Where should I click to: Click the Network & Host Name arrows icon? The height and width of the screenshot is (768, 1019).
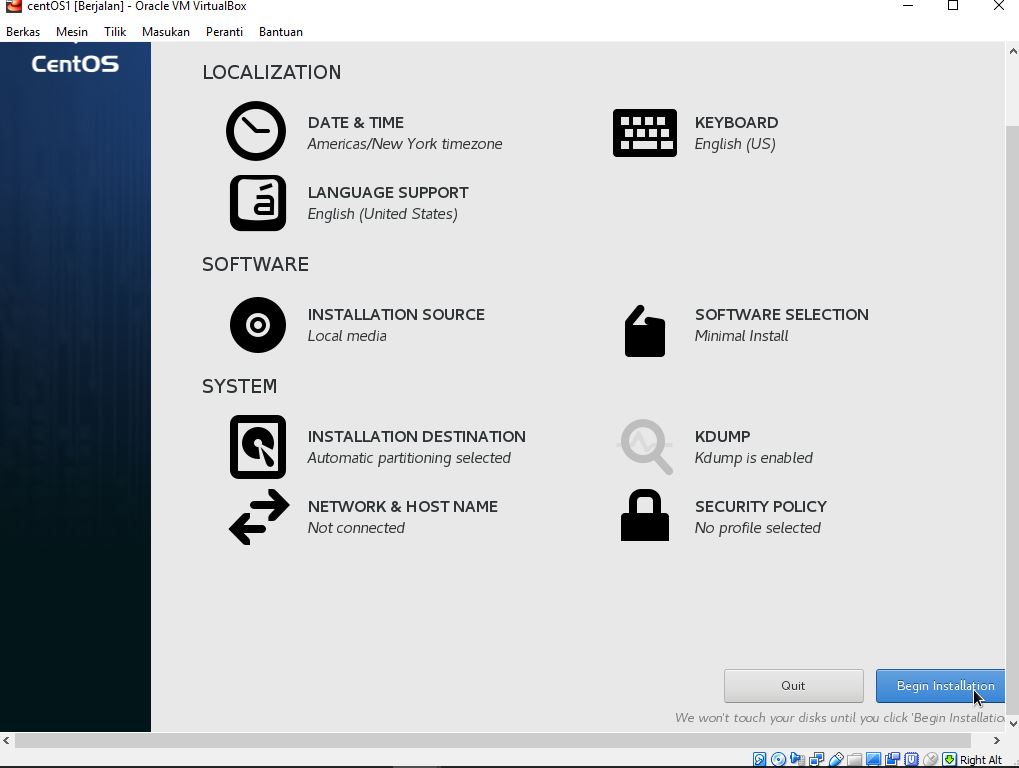tap(259, 517)
